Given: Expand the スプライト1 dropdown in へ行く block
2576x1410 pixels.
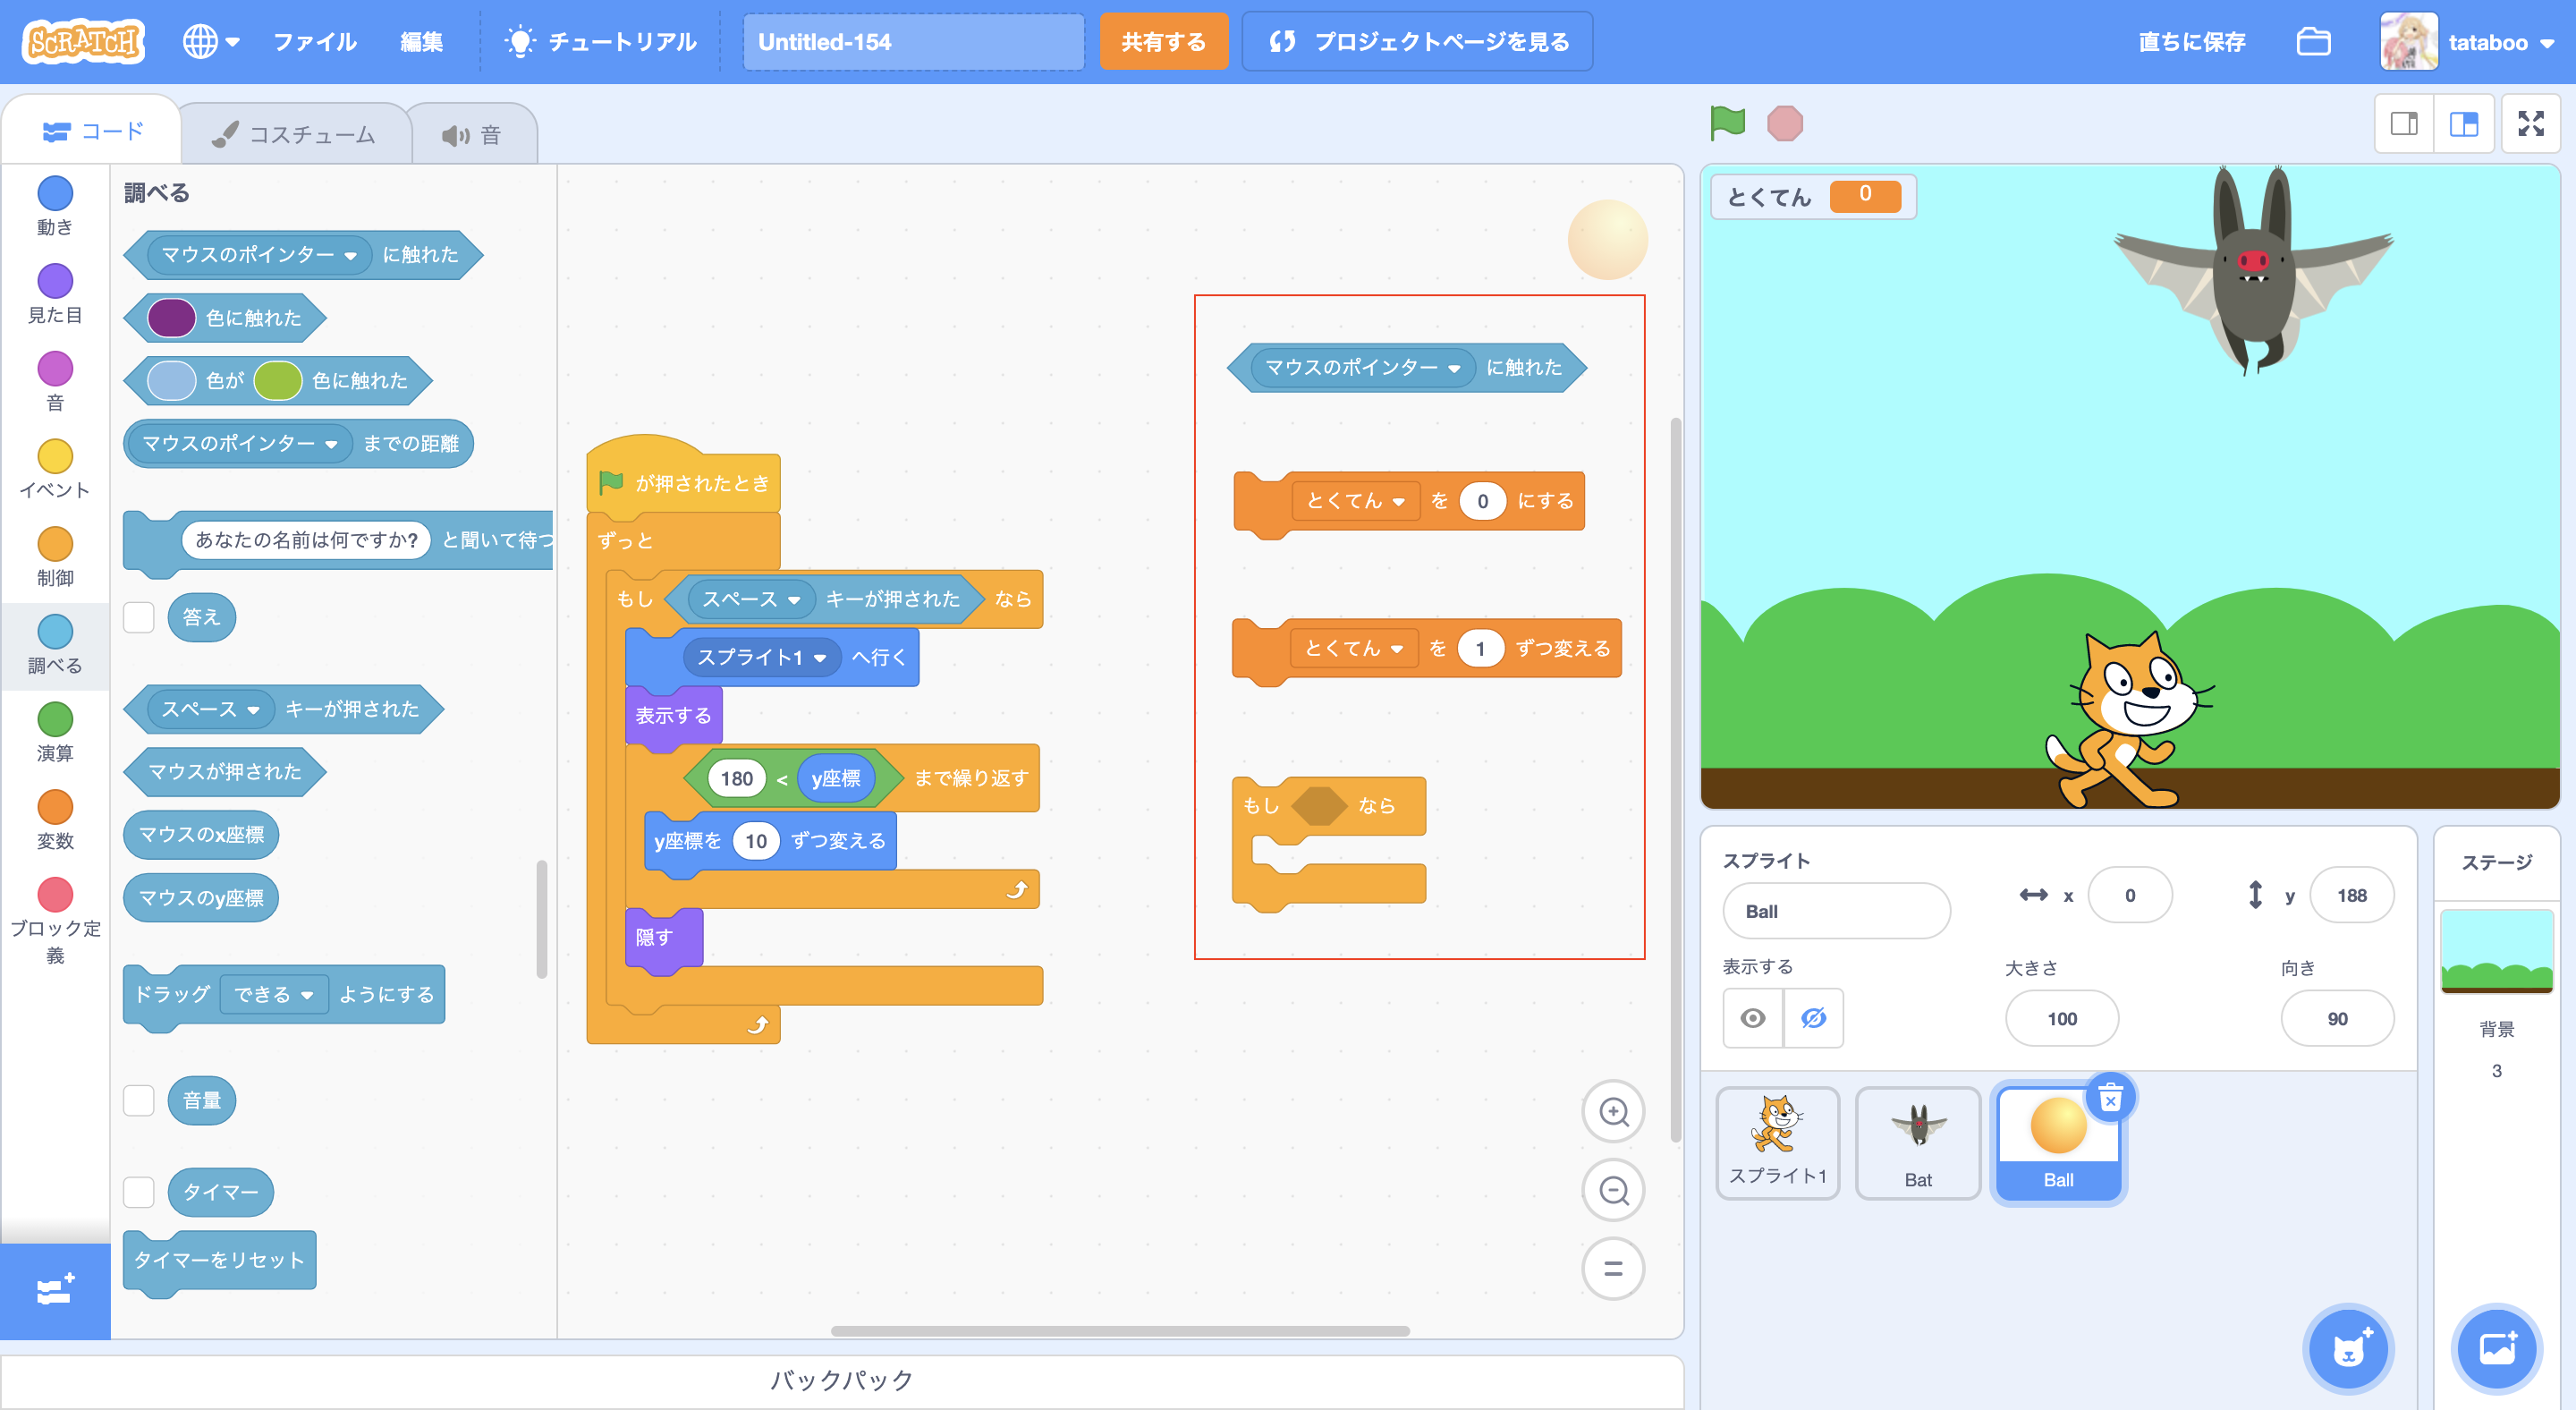Looking at the screenshot, I should click(x=820, y=658).
